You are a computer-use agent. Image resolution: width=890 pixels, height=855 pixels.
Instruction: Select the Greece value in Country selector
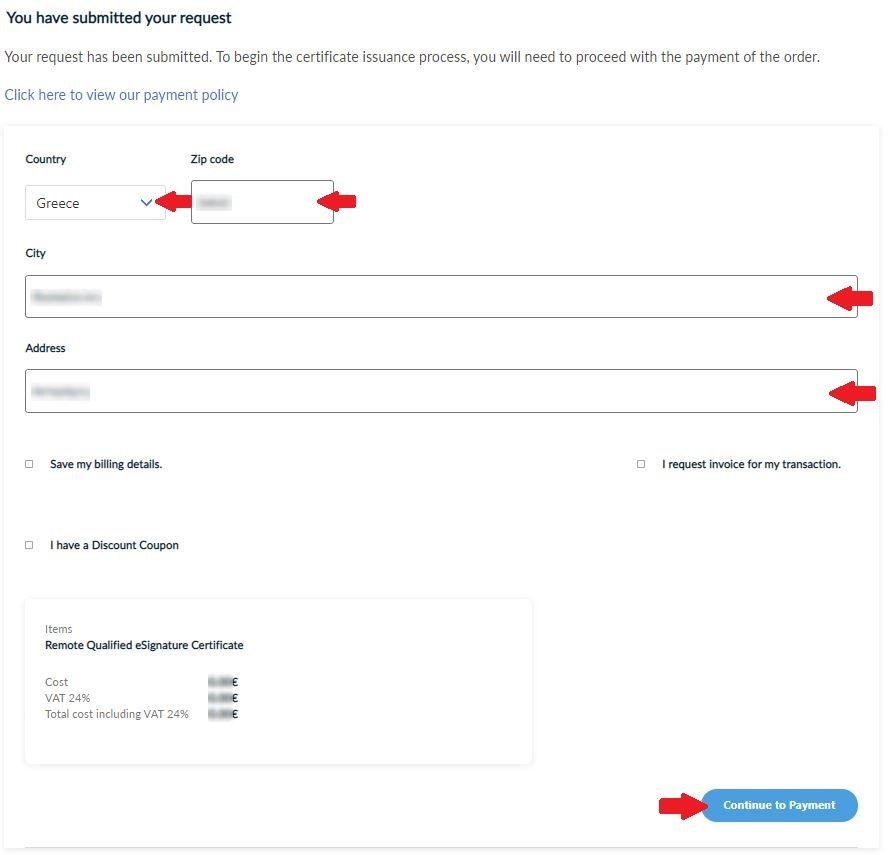coord(58,203)
